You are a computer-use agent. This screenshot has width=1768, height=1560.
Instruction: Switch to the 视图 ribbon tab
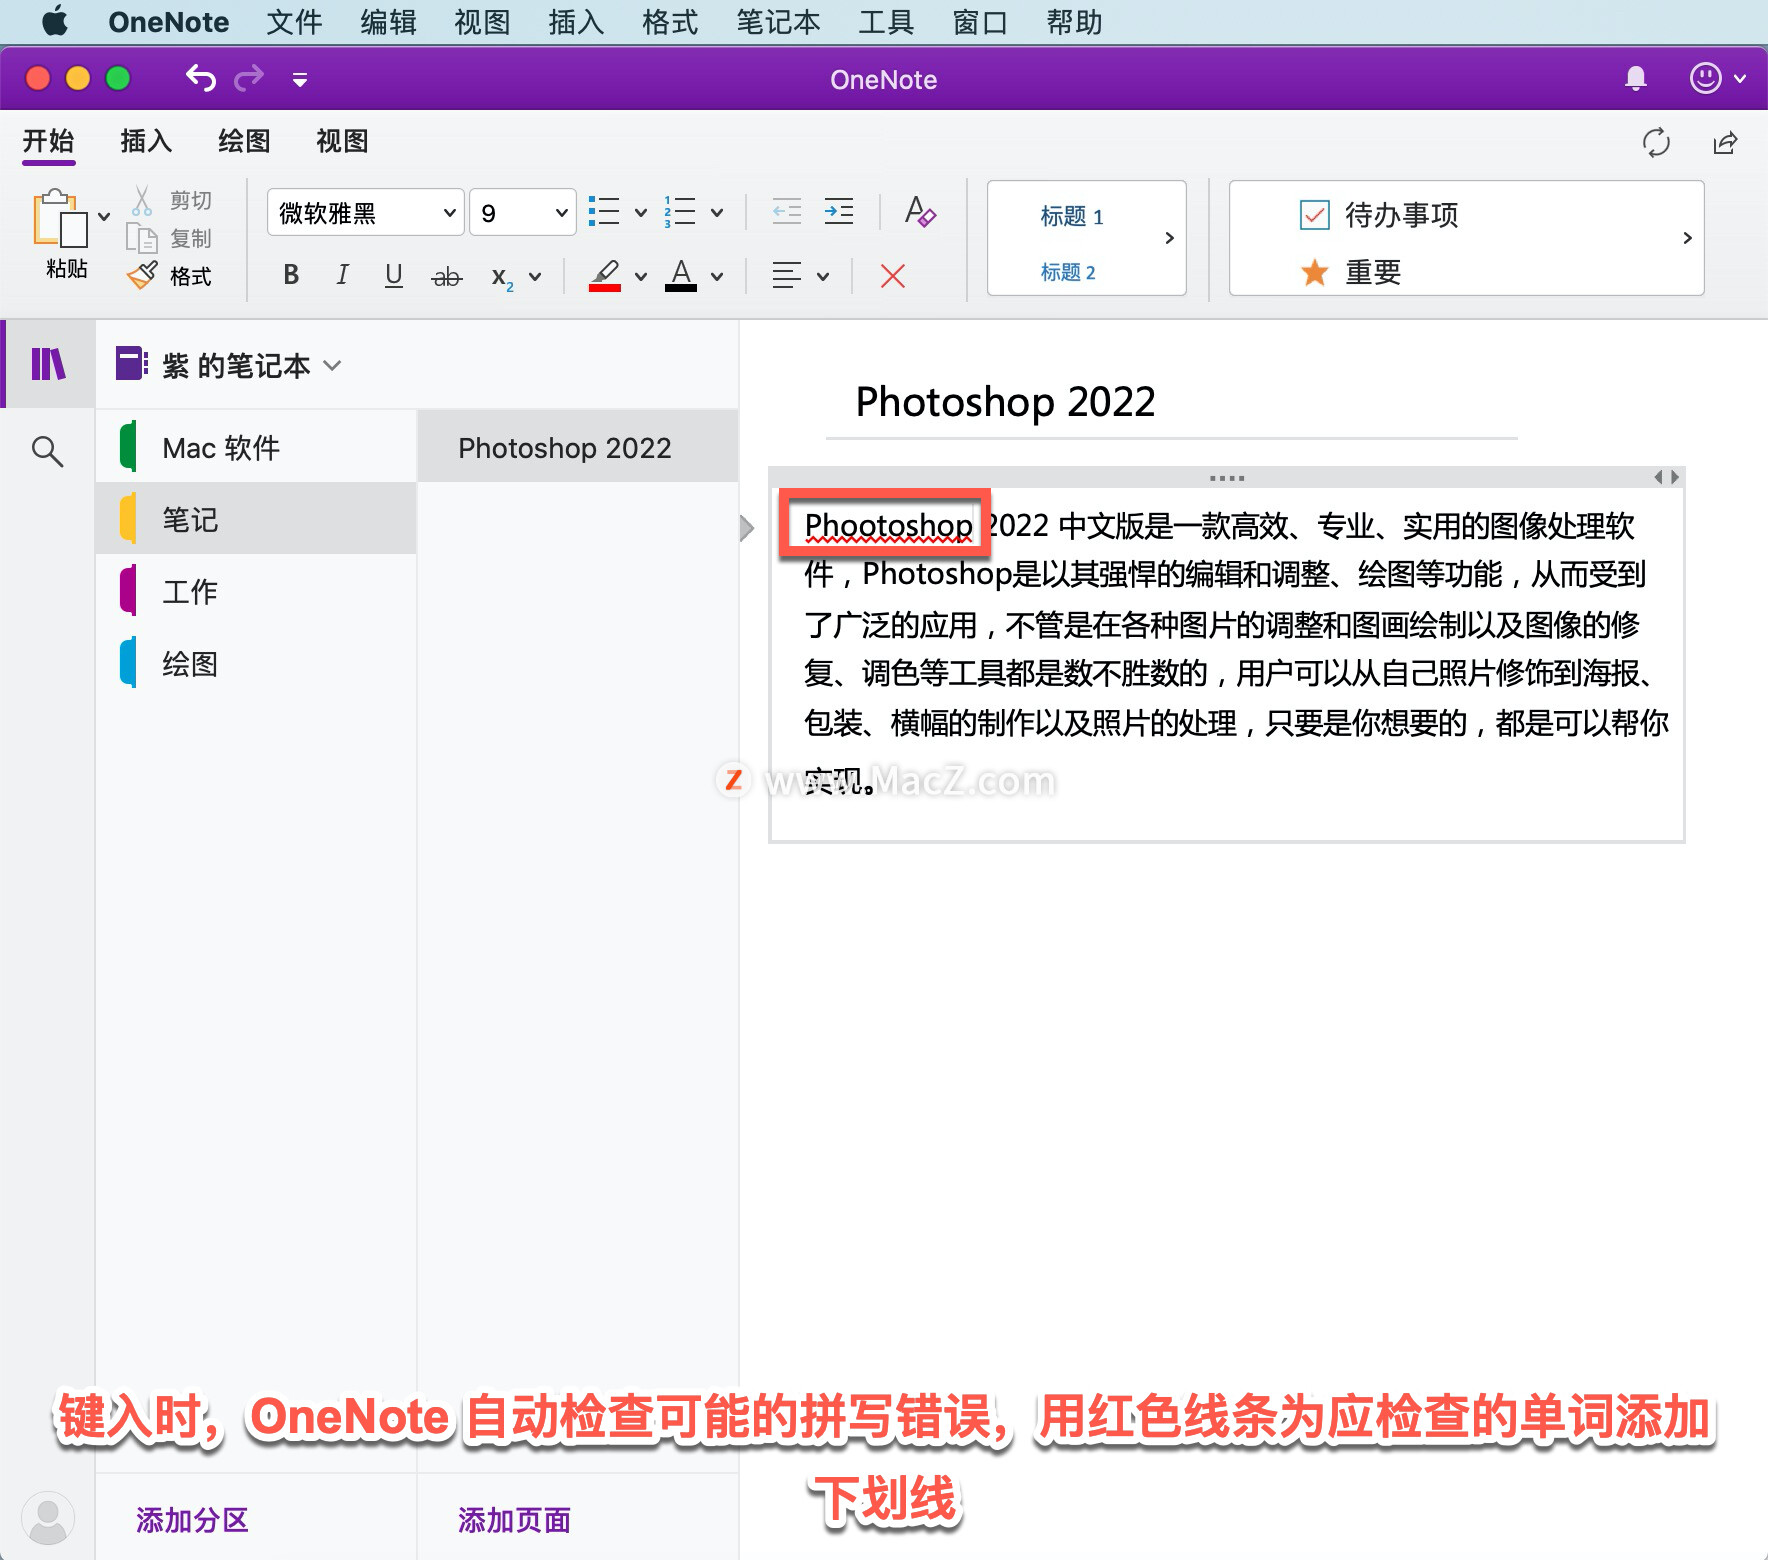[x=342, y=142]
